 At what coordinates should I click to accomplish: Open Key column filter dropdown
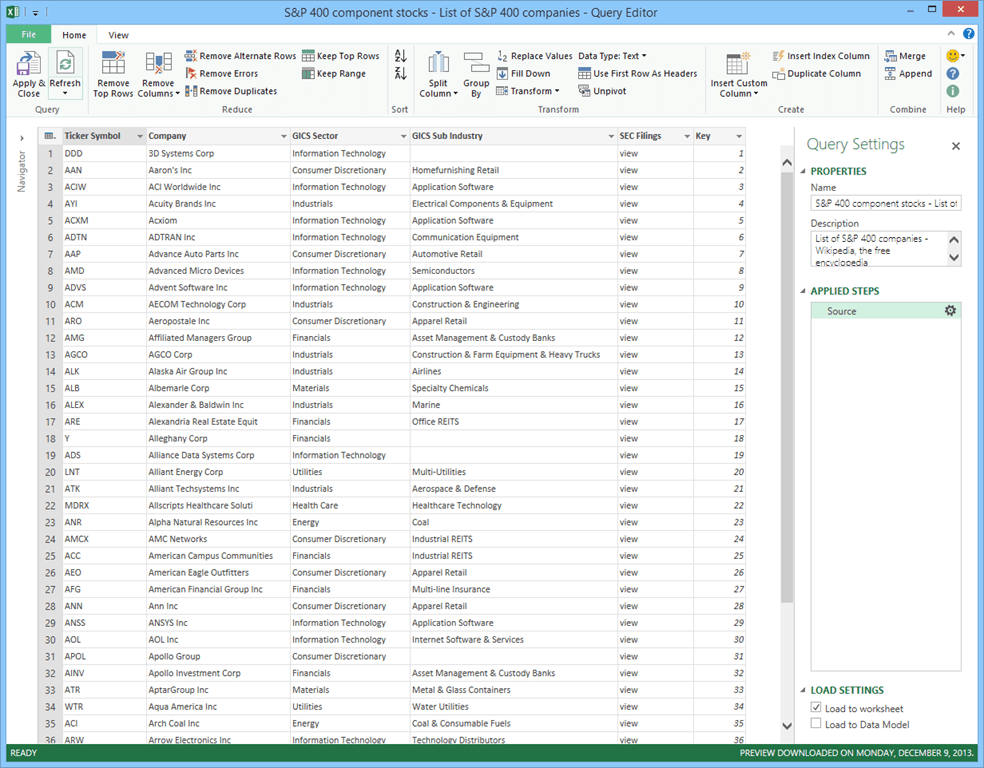coord(739,136)
